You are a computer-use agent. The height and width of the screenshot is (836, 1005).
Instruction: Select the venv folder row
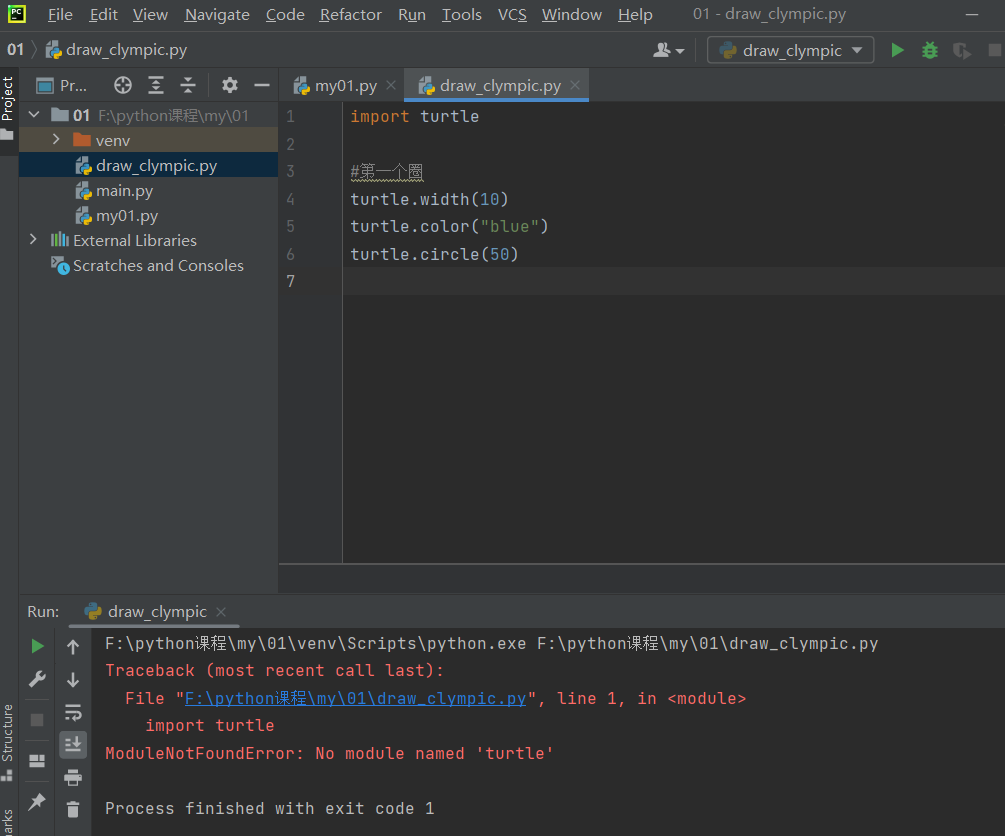(149, 140)
